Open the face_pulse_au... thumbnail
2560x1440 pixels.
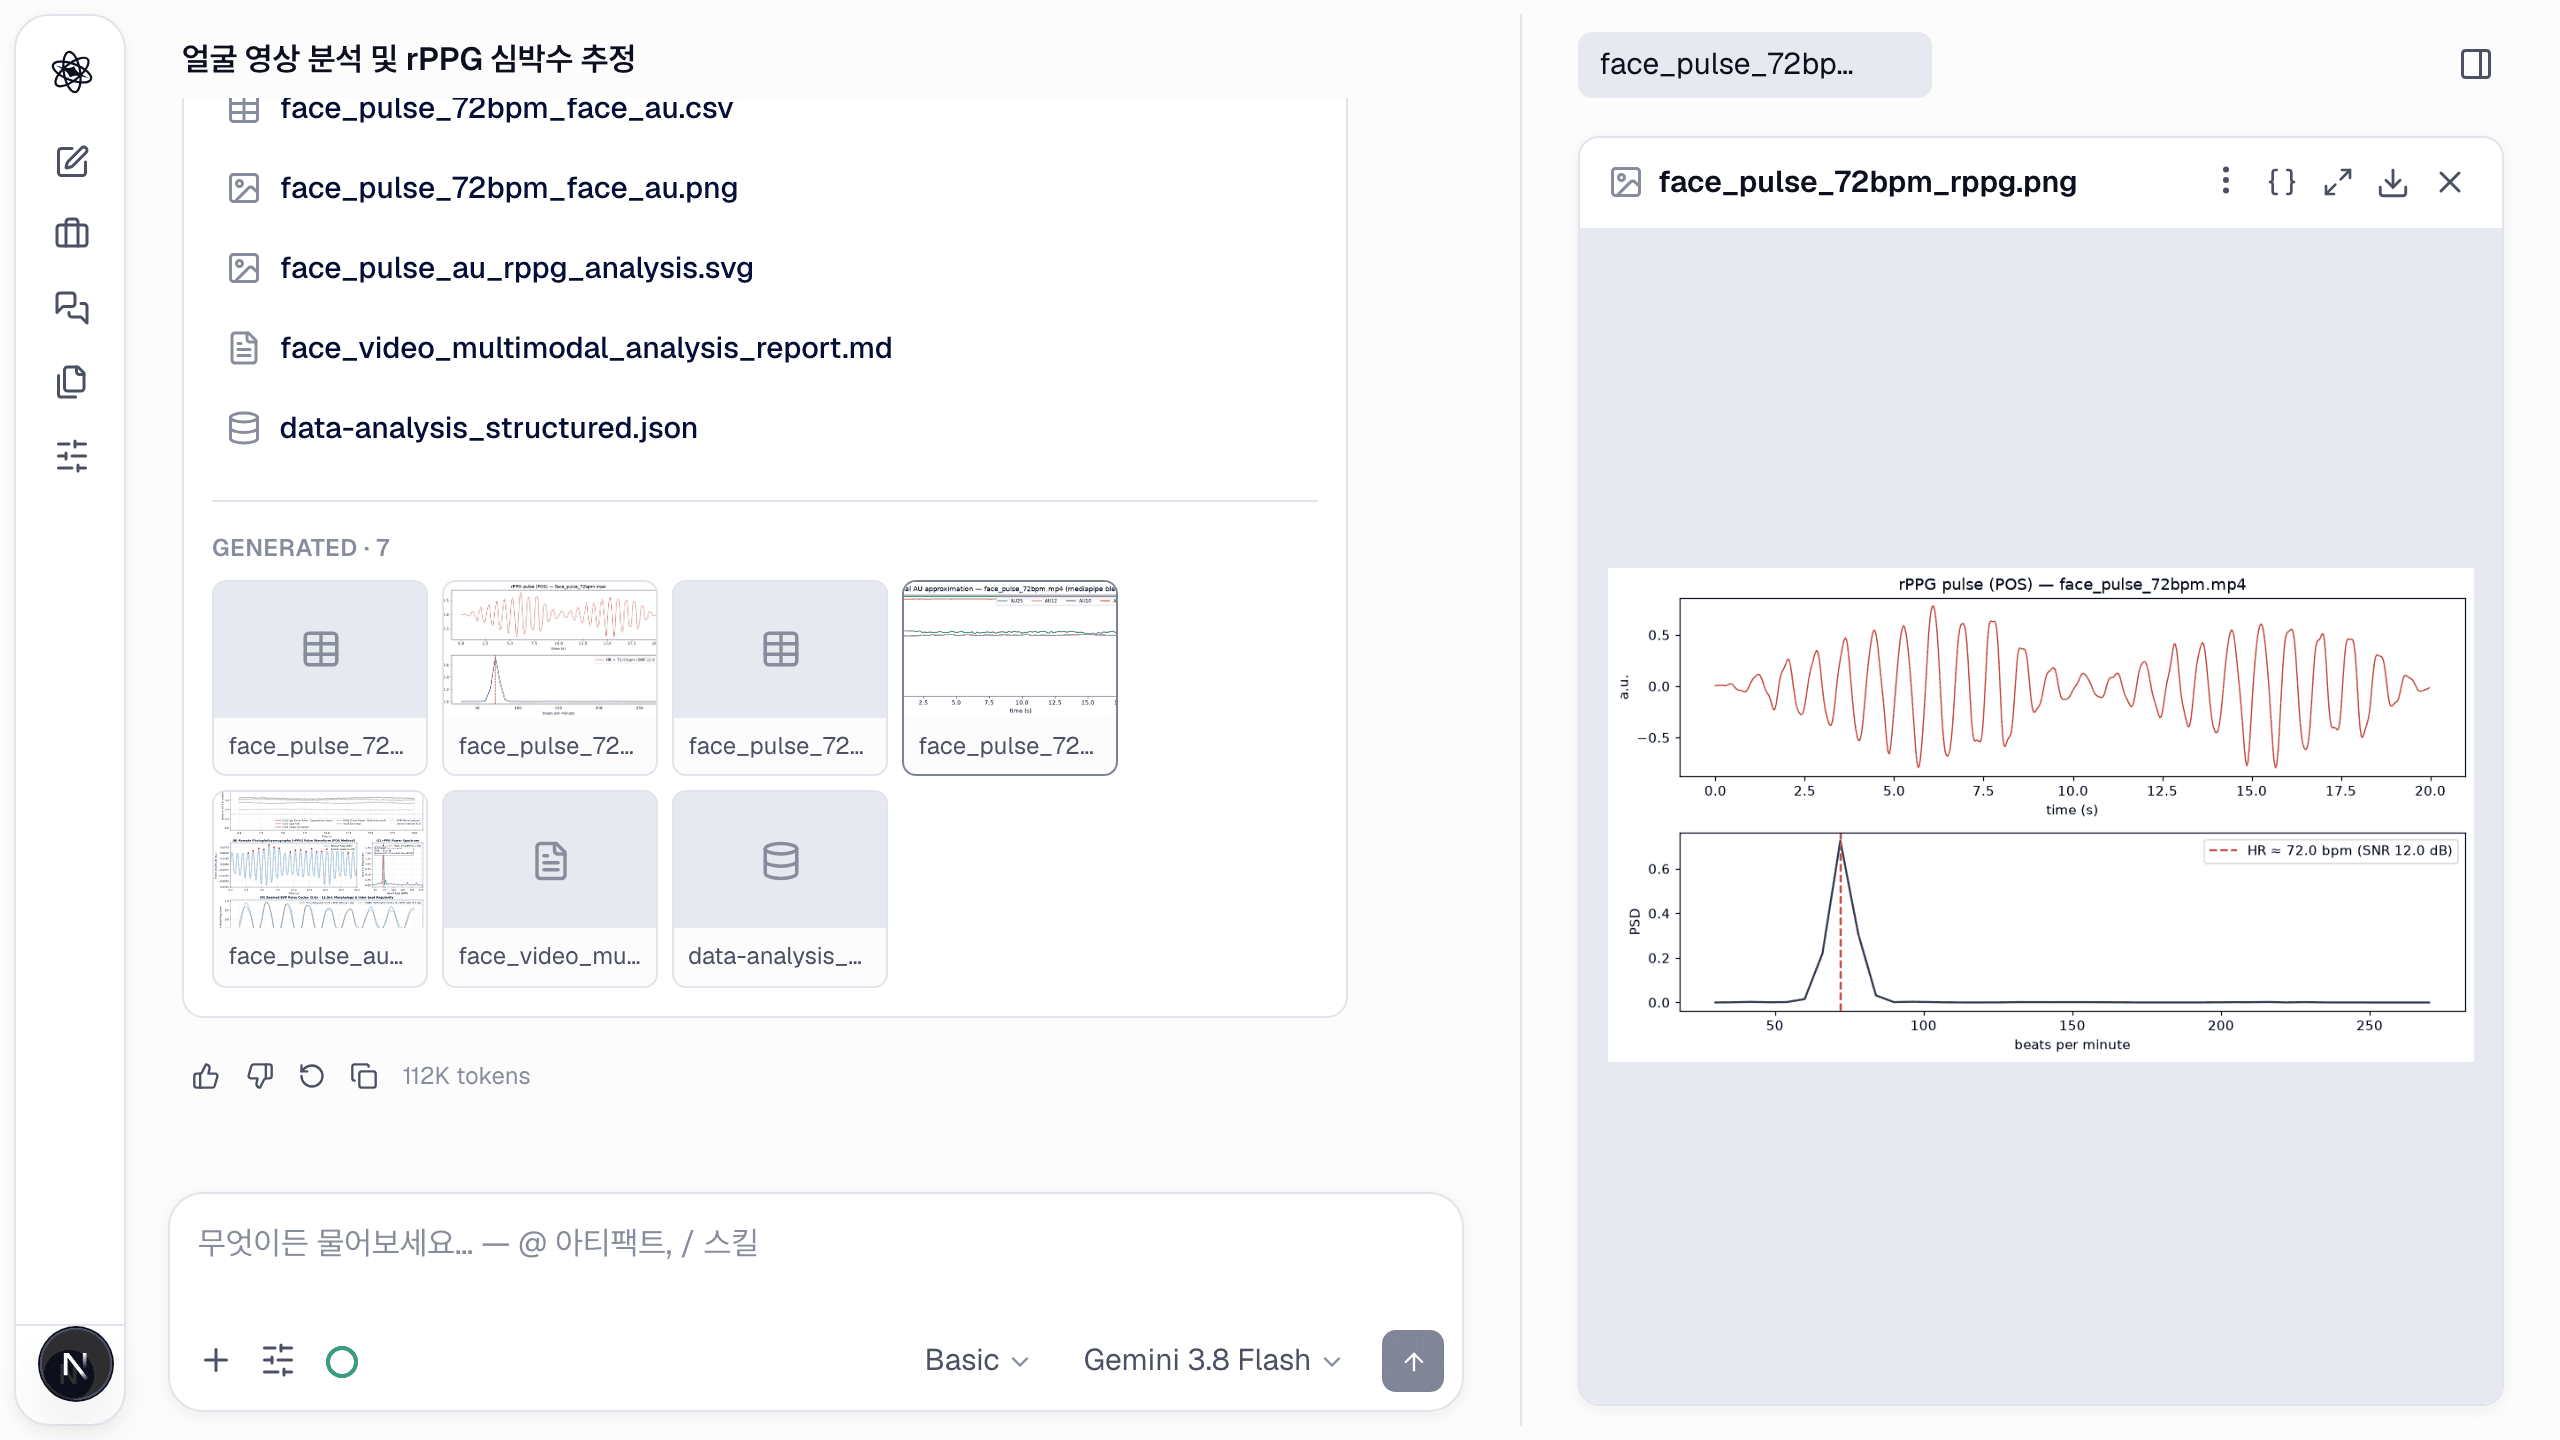320,888
